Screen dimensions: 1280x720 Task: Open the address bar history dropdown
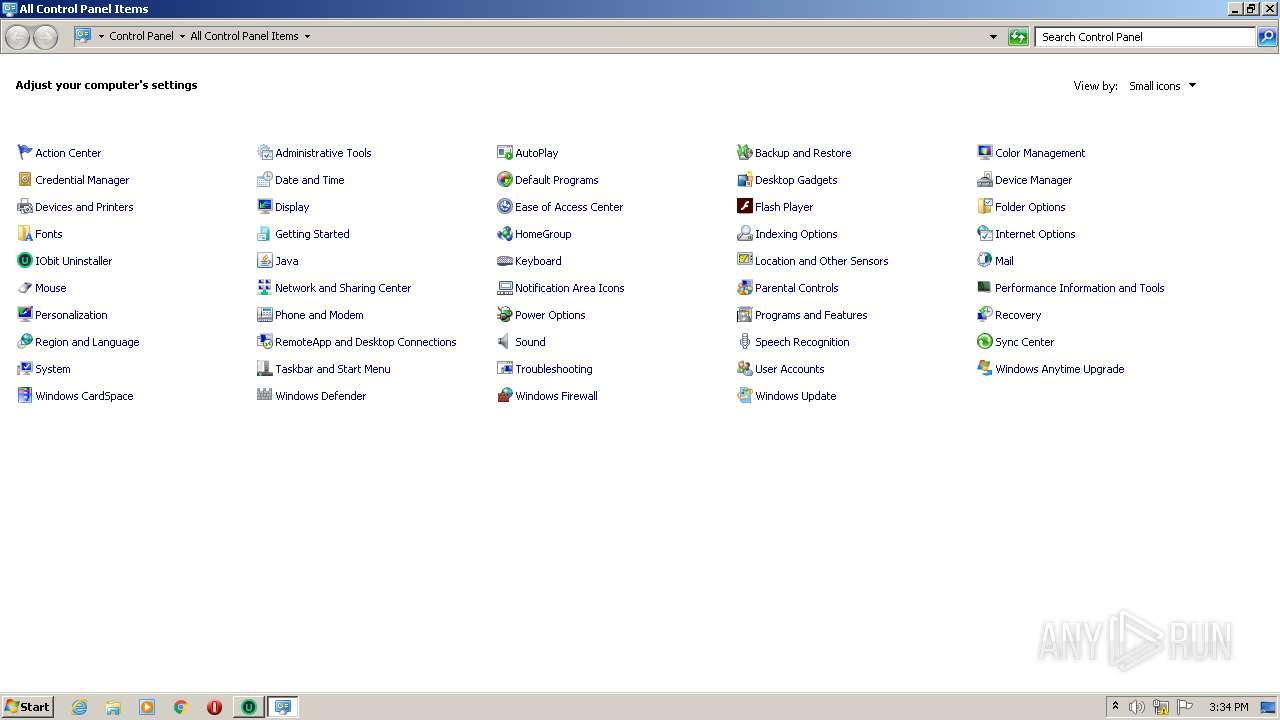pyautogui.click(x=993, y=37)
